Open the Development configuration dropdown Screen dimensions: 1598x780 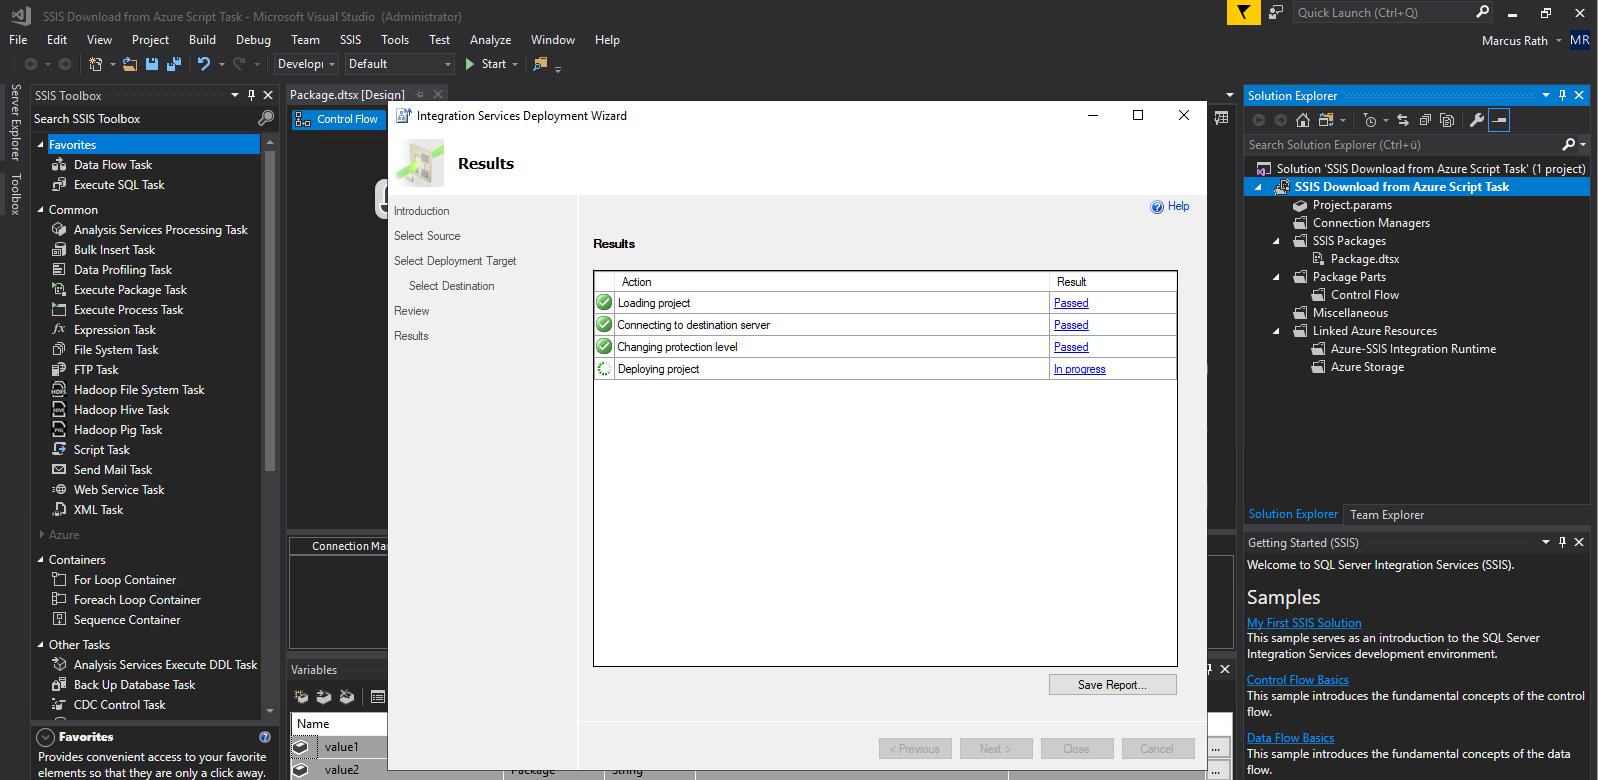306,64
